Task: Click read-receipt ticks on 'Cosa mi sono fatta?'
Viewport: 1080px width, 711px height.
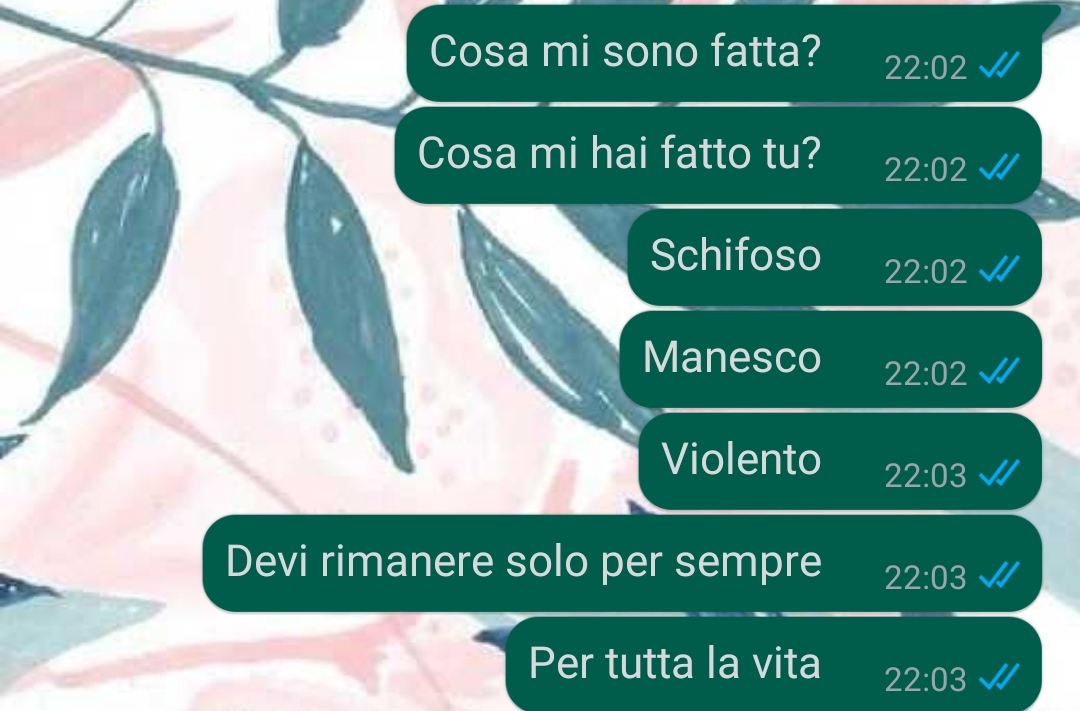Action: coord(999,65)
